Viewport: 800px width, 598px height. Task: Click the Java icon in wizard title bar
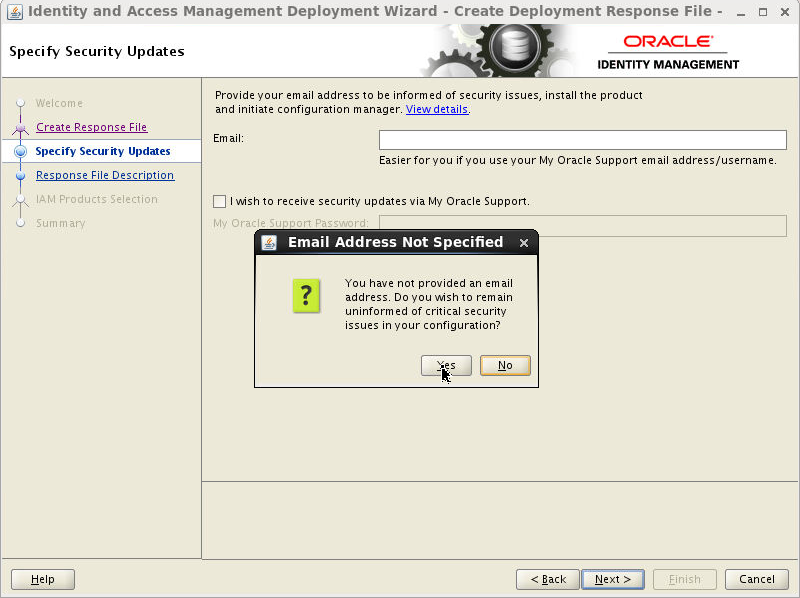(14, 11)
